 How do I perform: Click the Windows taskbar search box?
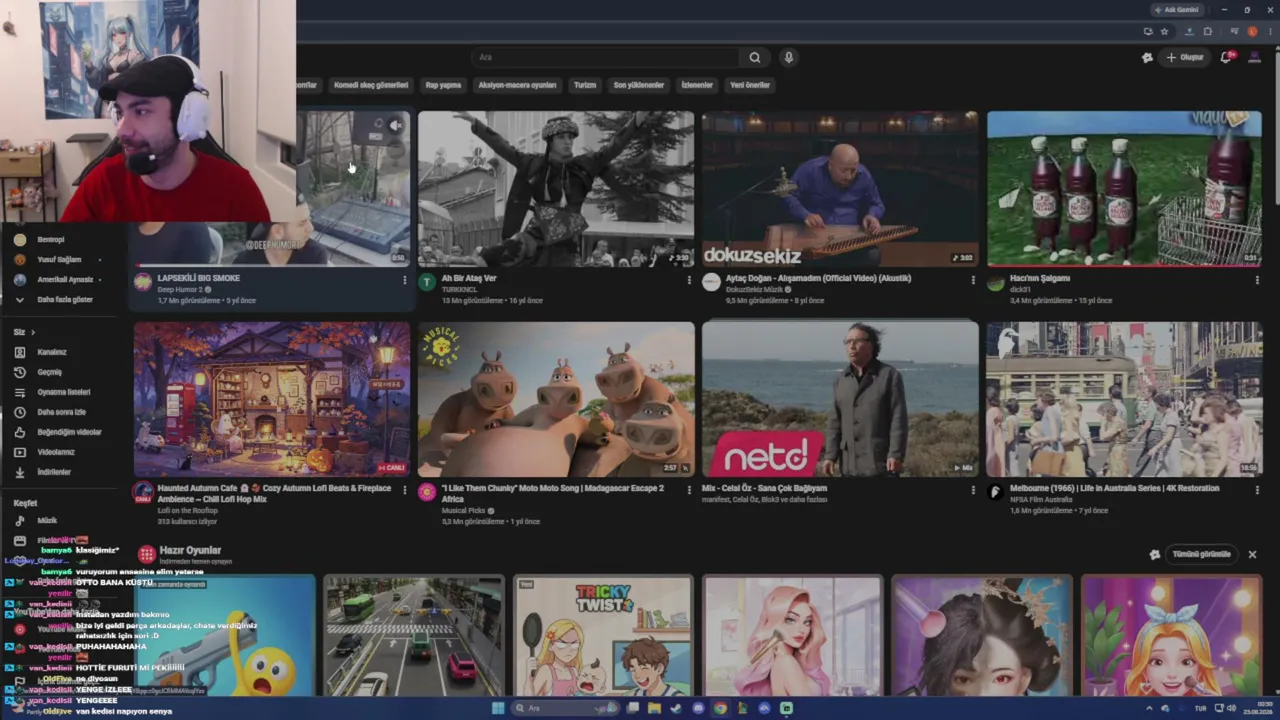[564, 708]
